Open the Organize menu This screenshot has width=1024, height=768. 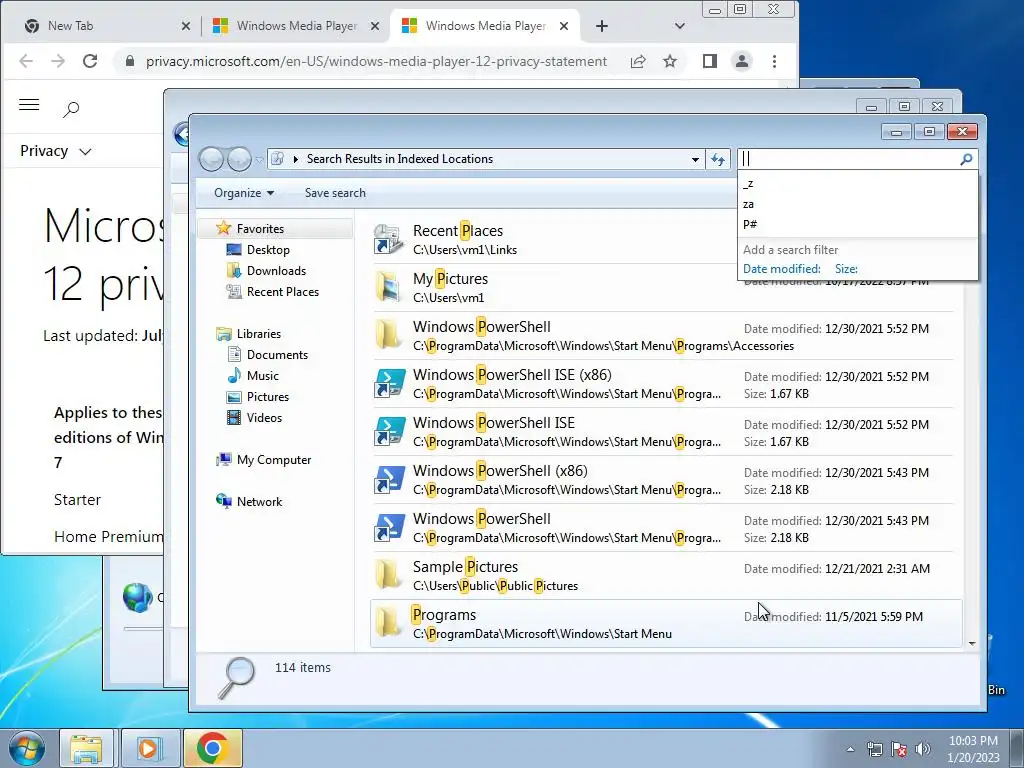[x=244, y=193]
